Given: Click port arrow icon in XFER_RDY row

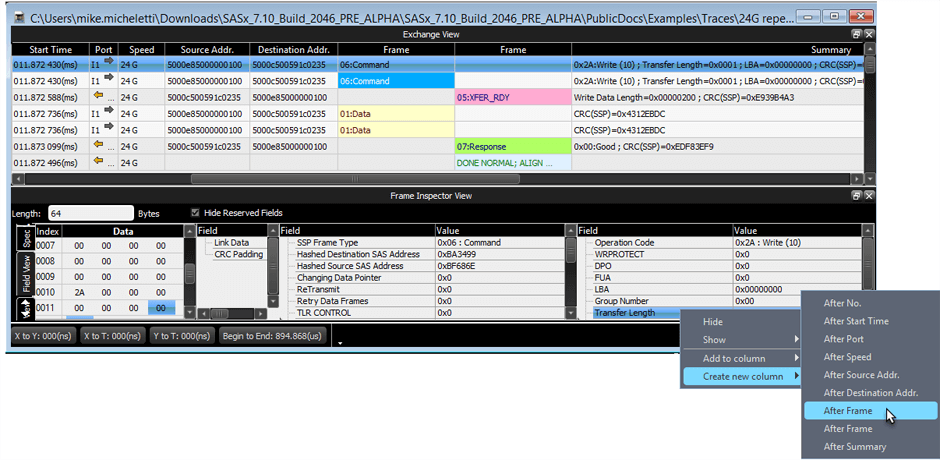Looking at the screenshot, I should click(x=98, y=97).
